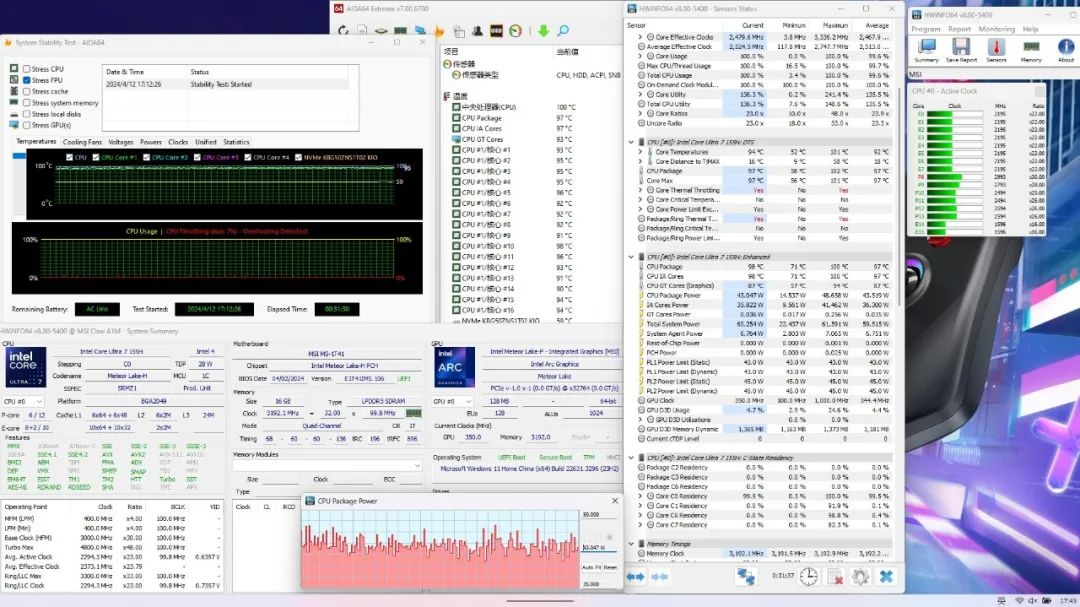Click the reset clock icon in sensors footer
This screenshot has height=607, width=1080.
coord(808,577)
